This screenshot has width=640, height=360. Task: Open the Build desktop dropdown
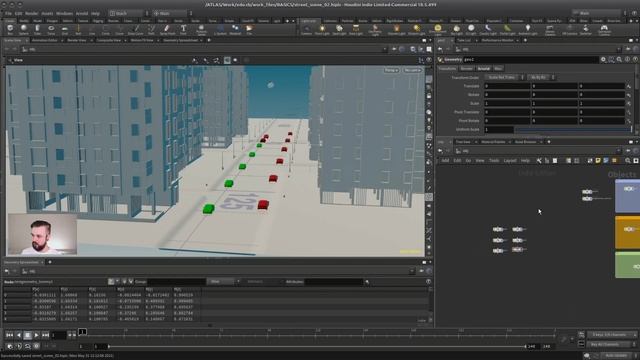(x=128, y=13)
